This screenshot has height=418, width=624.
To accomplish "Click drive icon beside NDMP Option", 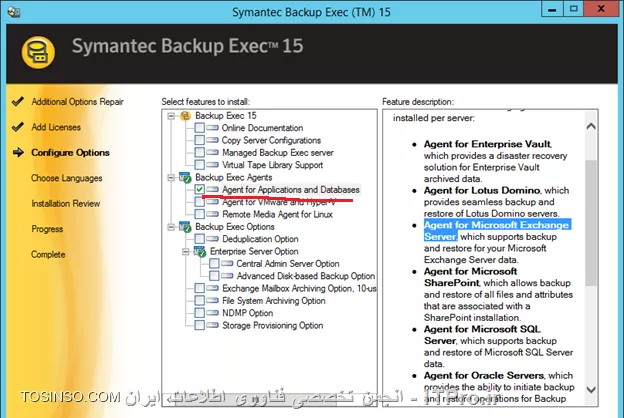I will [x=213, y=313].
